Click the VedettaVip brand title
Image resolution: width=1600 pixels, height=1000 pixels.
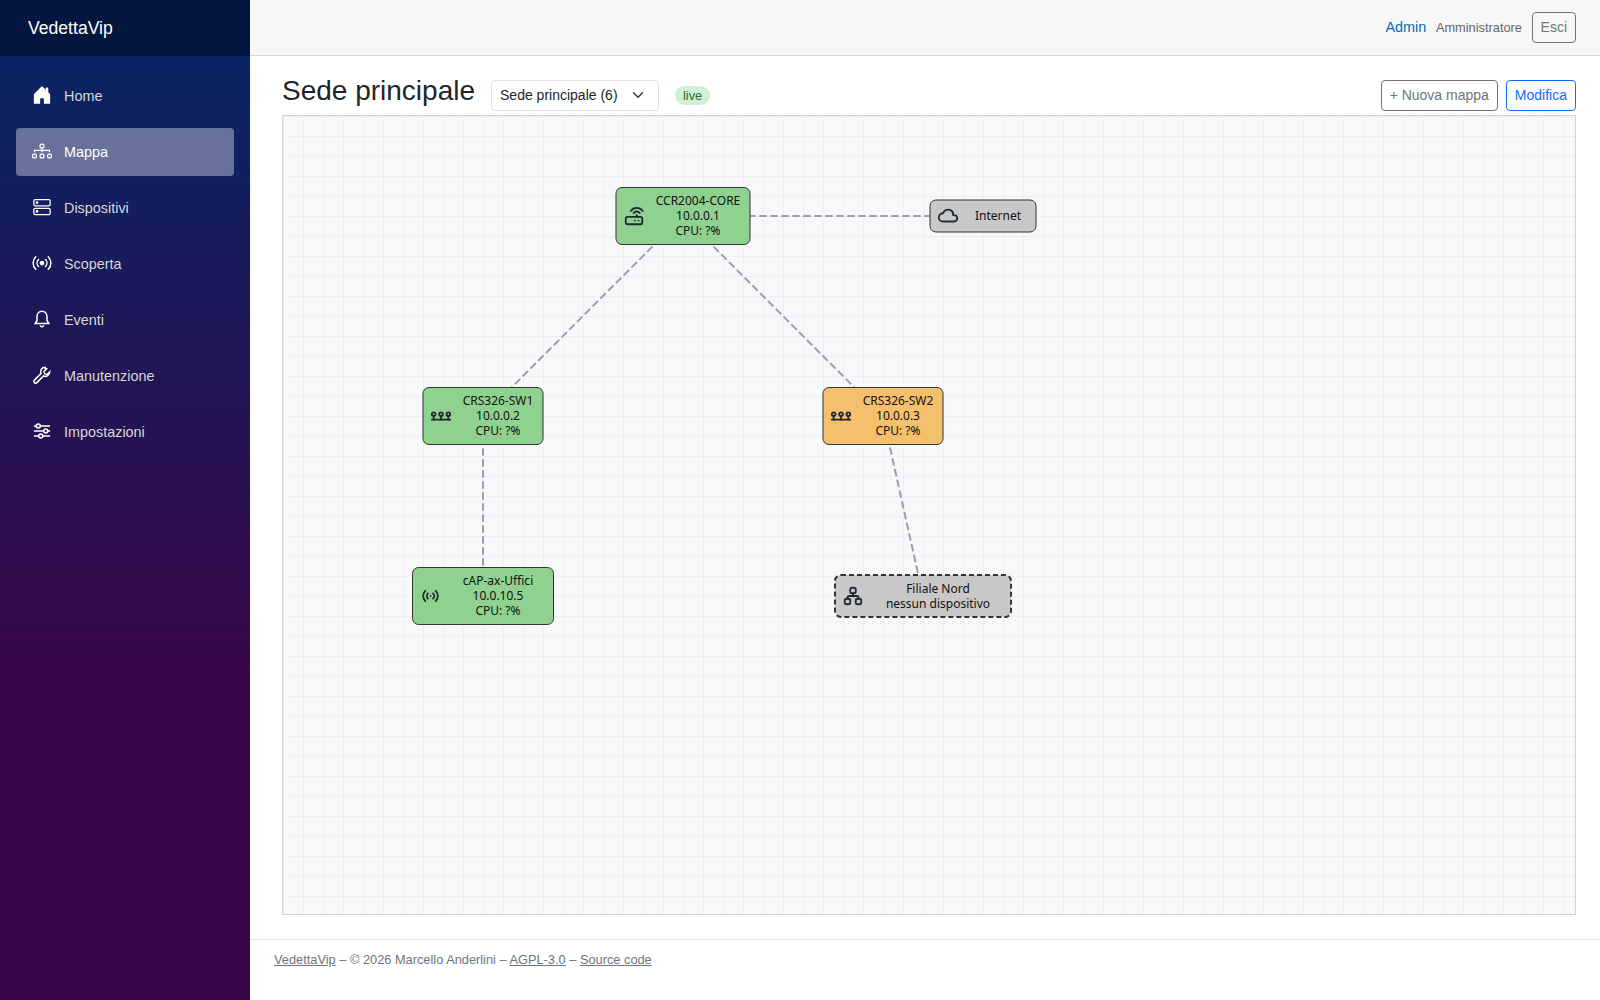click(70, 28)
